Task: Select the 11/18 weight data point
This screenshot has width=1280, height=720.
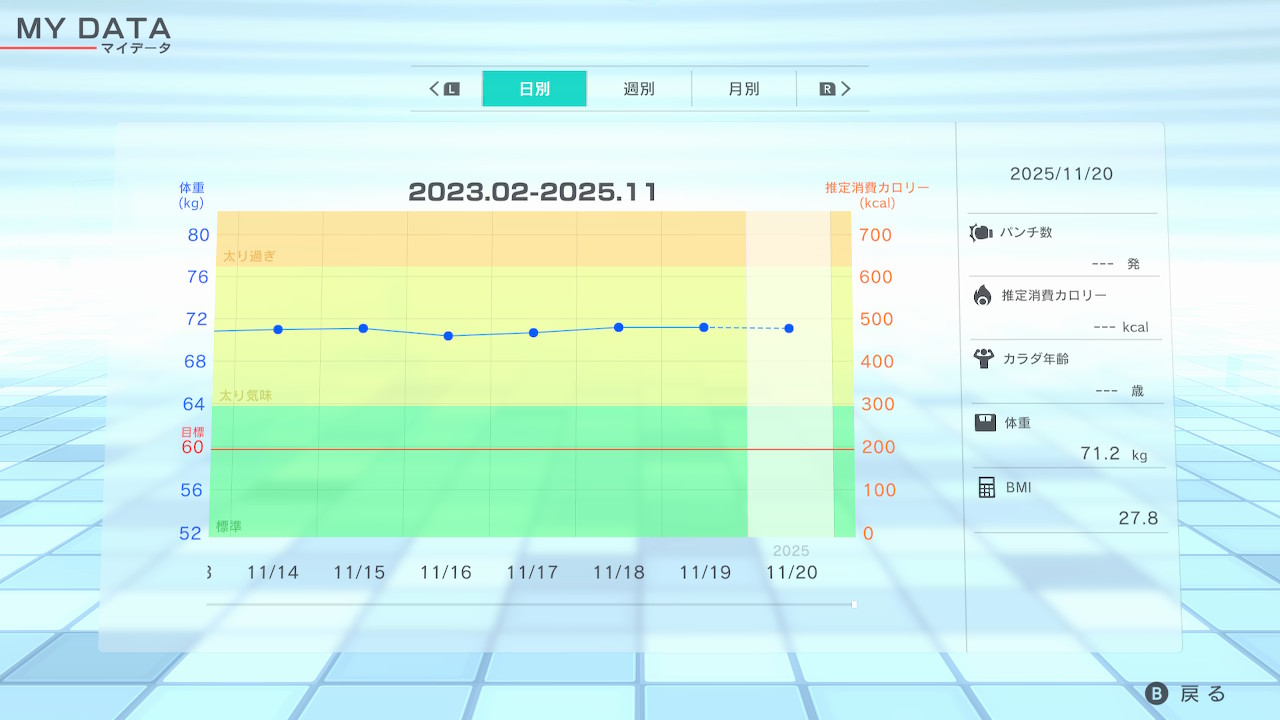Action: coord(619,327)
